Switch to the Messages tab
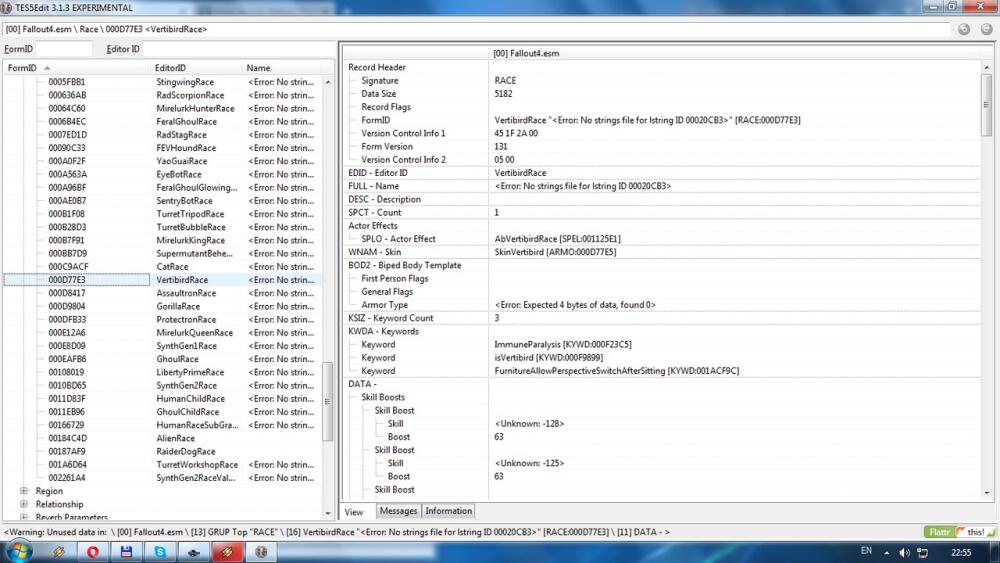1000x563 pixels. pyautogui.click(x=398, y=511)
